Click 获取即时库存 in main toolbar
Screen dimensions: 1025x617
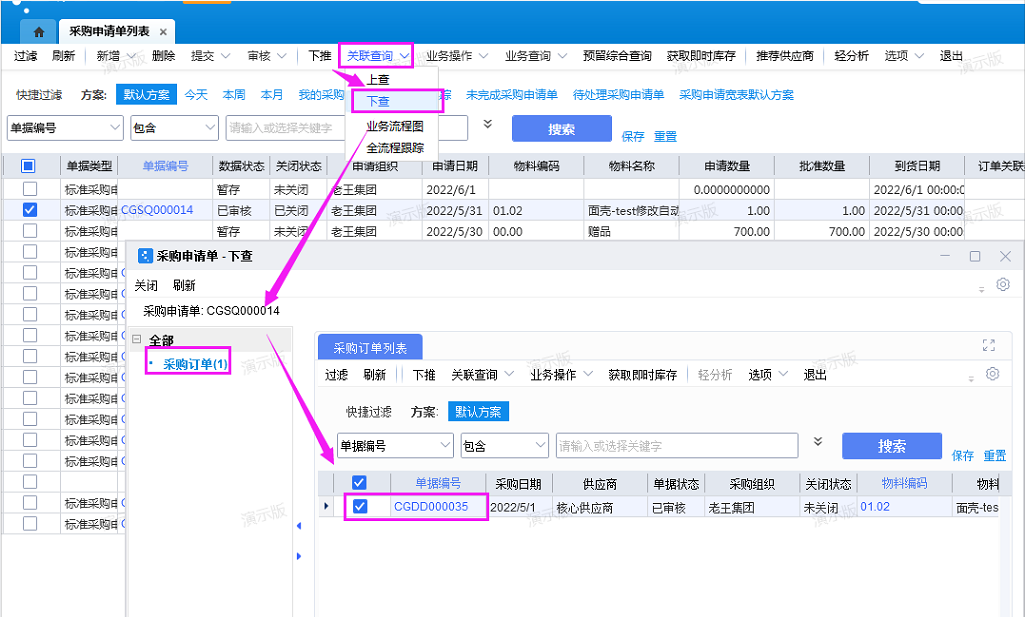pos(701,56)
